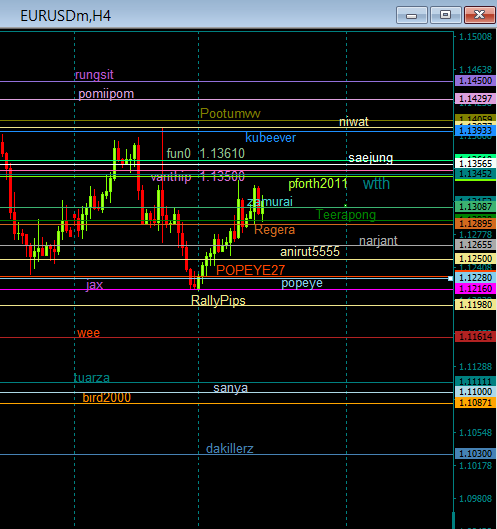
Task: Click the 1.13933 blue price tag
Action: [475, 131]
